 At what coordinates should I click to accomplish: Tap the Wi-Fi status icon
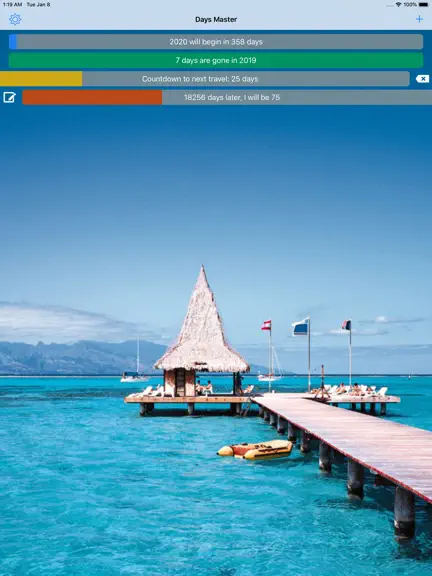[398, 4]
